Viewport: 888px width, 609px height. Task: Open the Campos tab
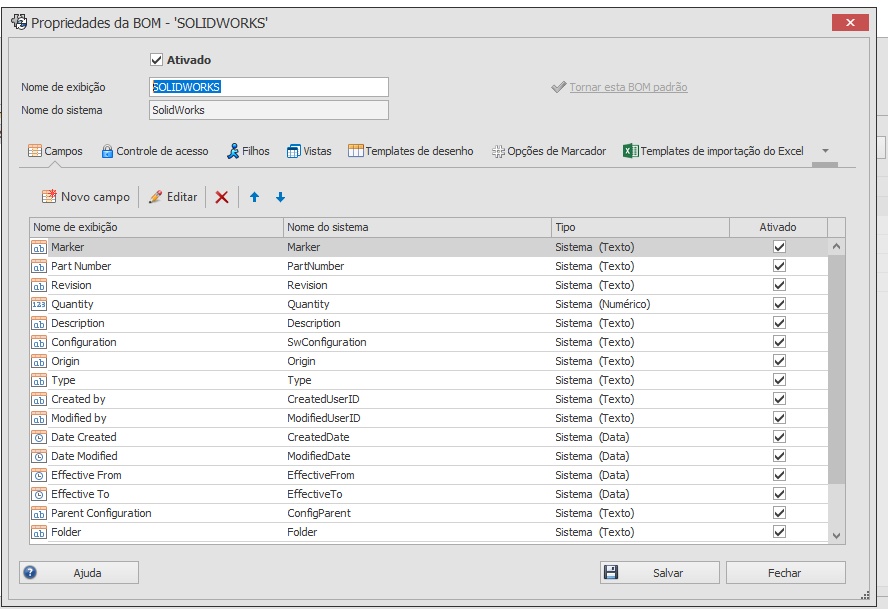pos(55,151)
